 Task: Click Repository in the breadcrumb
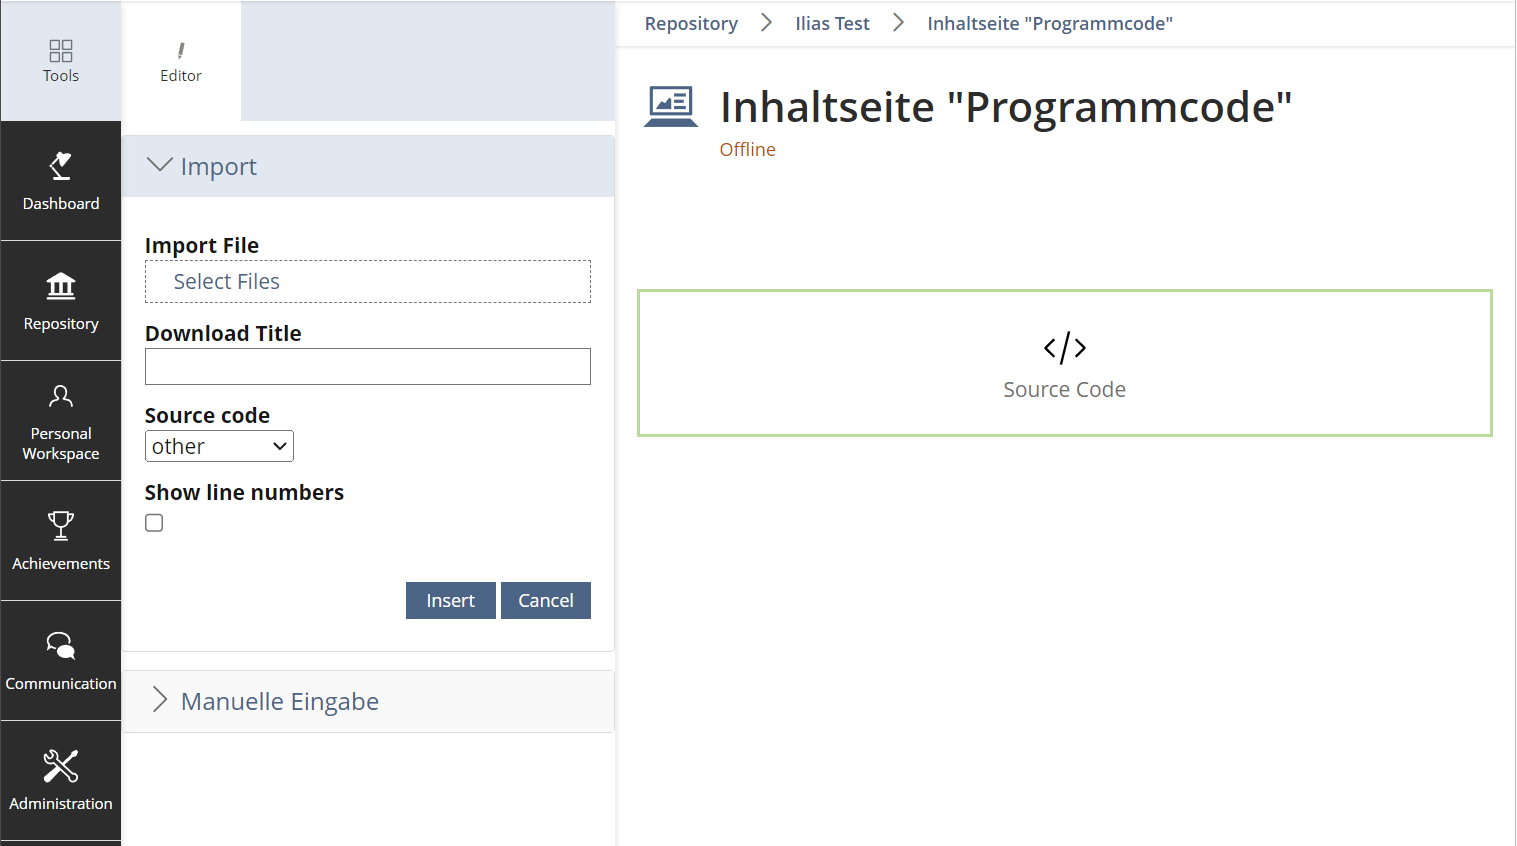[x=691, y=23]
